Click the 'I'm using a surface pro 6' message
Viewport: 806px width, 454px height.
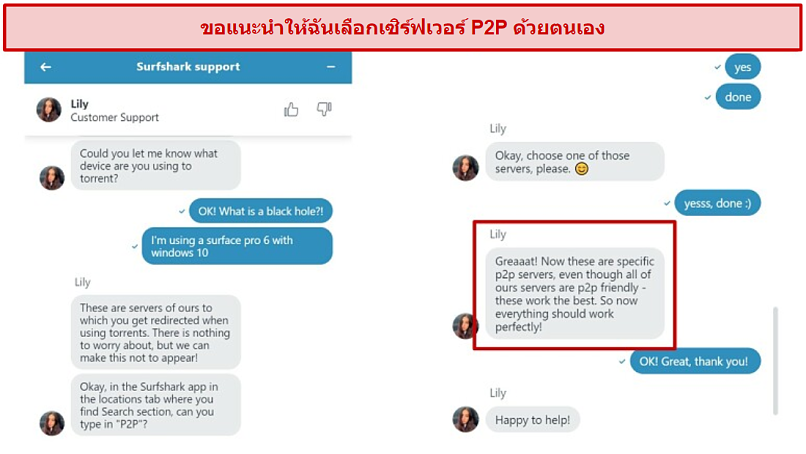point(237,246)
